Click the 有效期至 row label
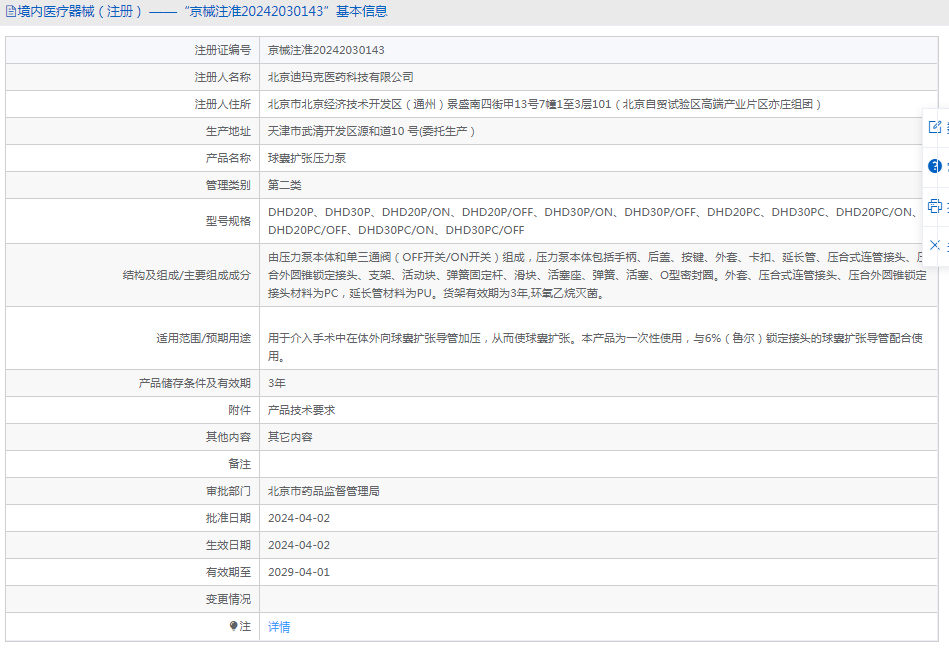Viewport: 949px width, 651px height. (x=228, y=572)
